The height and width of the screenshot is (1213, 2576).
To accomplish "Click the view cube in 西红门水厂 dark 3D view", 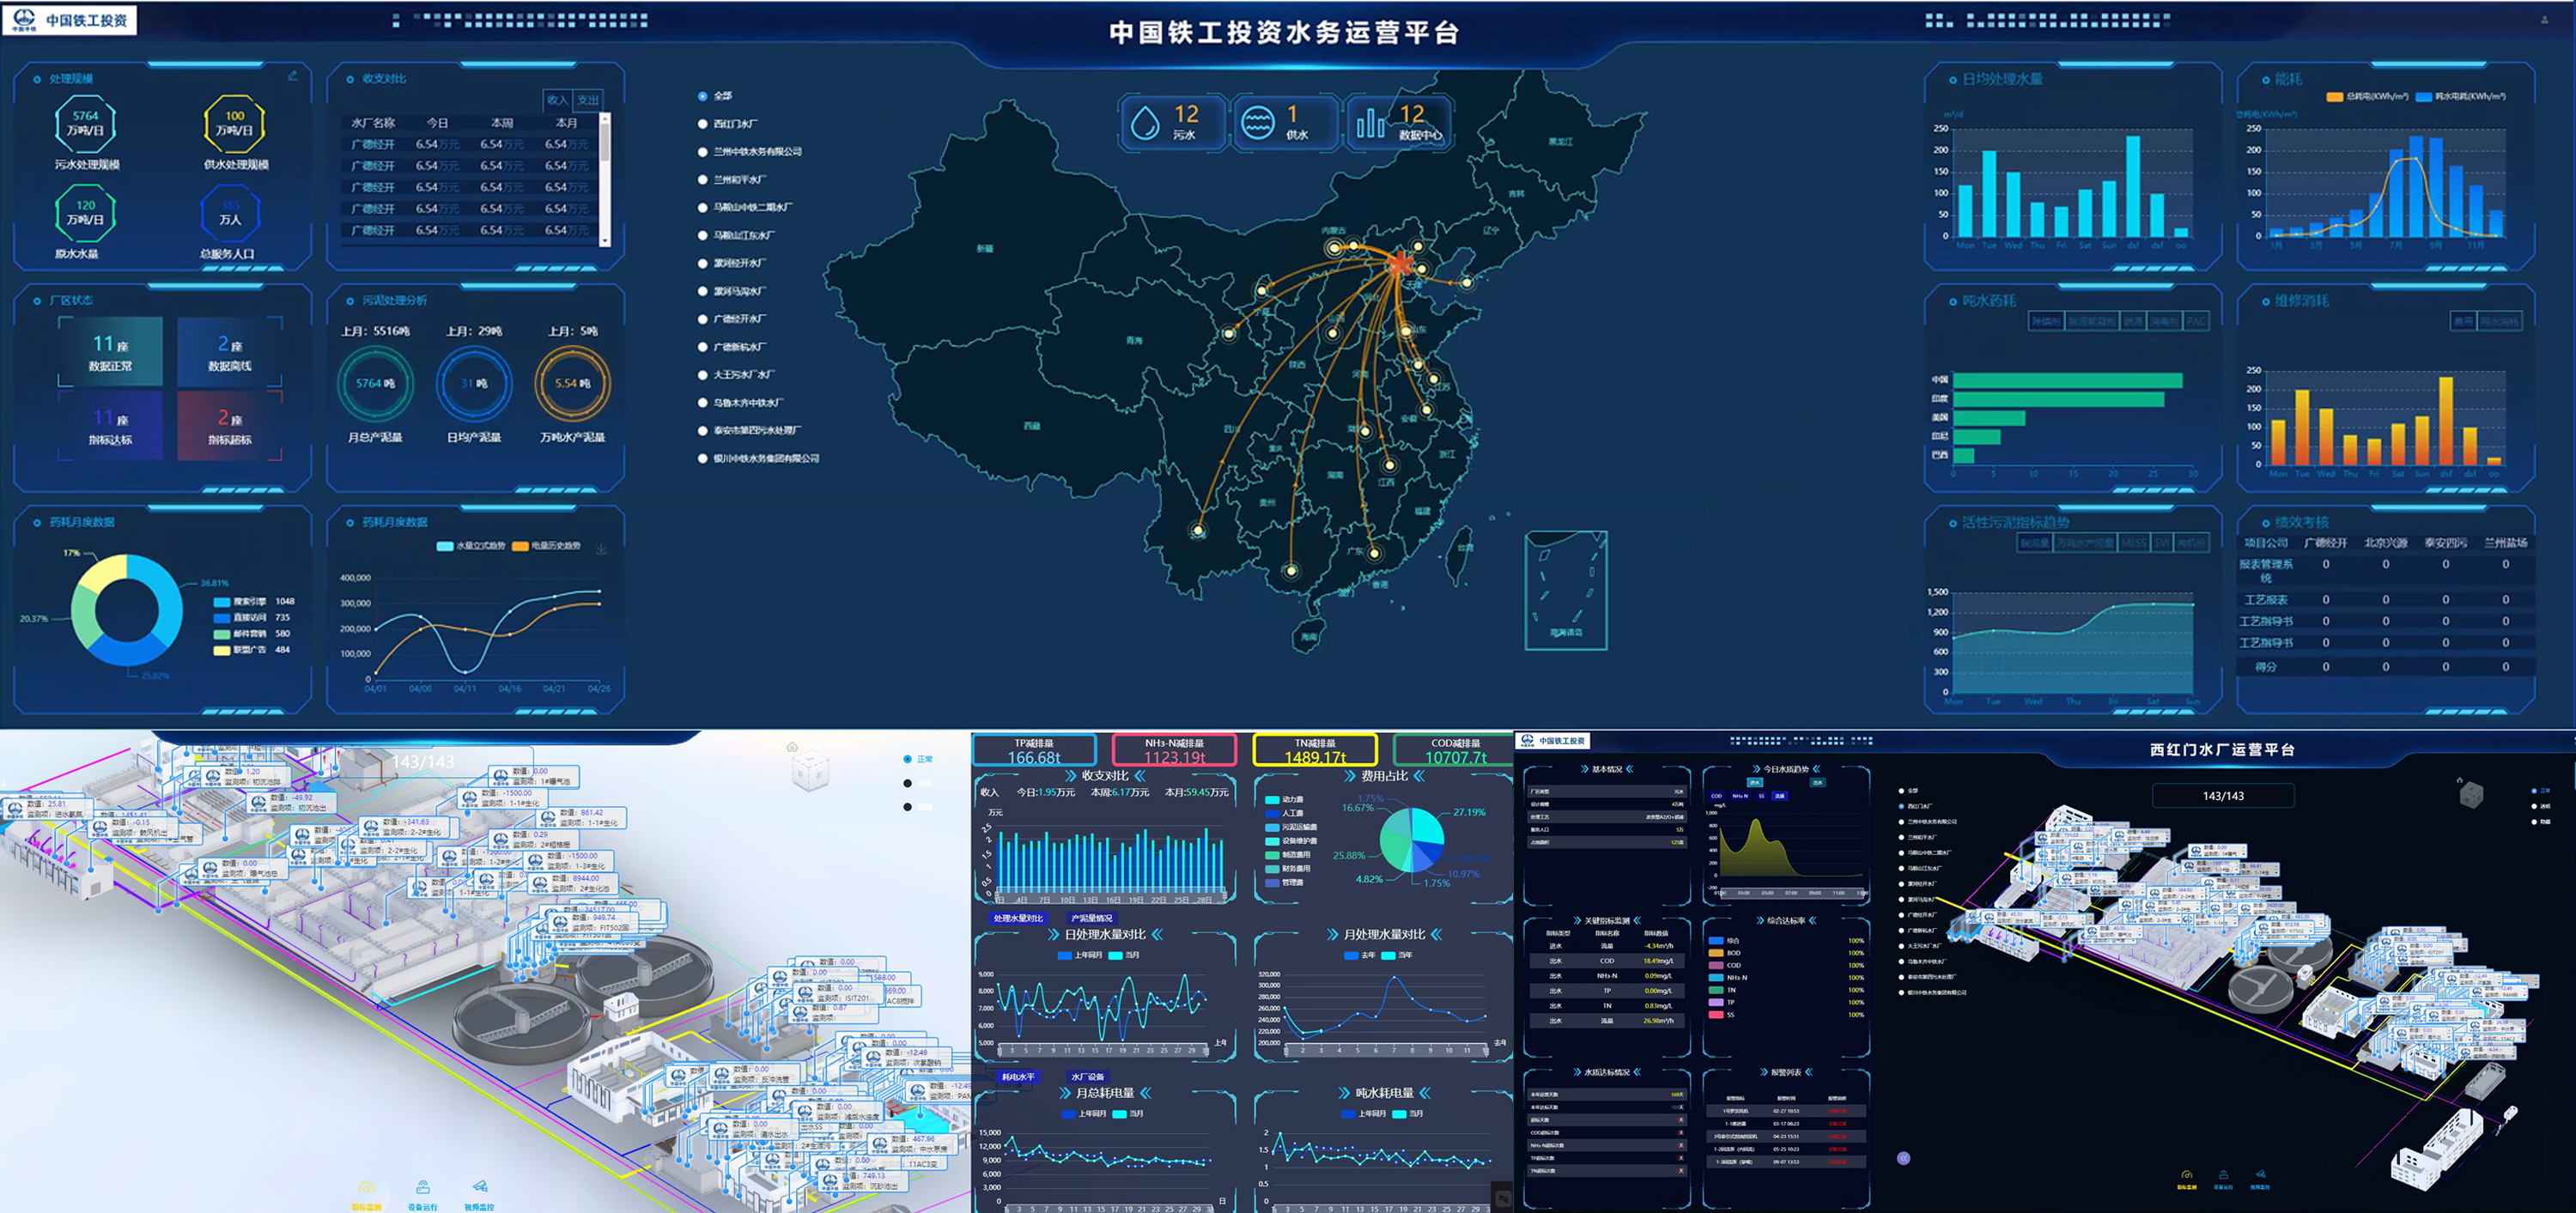I will [2471, 795].
